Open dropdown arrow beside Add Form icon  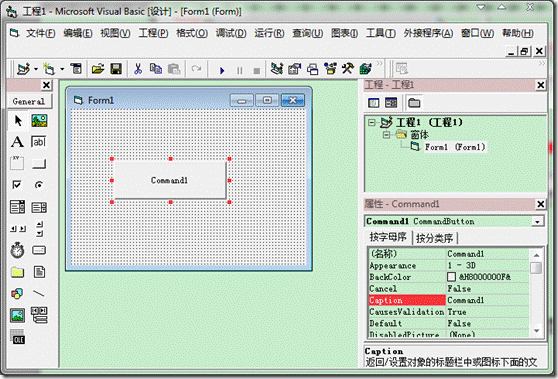tap(62, 69)
